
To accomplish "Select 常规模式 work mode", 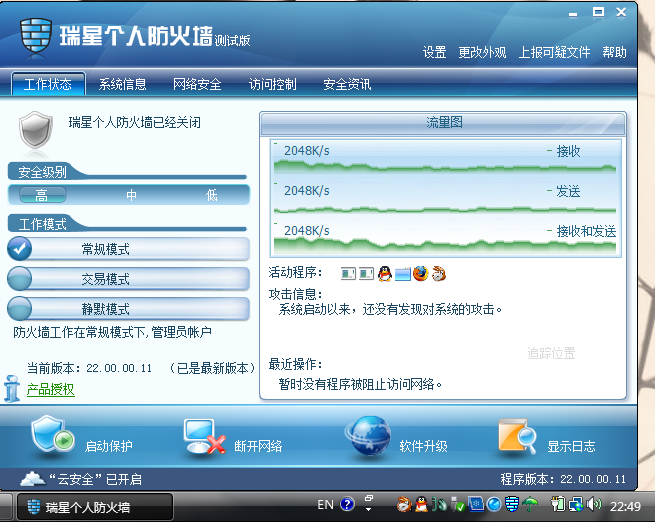I will click(x=129, y=249).
